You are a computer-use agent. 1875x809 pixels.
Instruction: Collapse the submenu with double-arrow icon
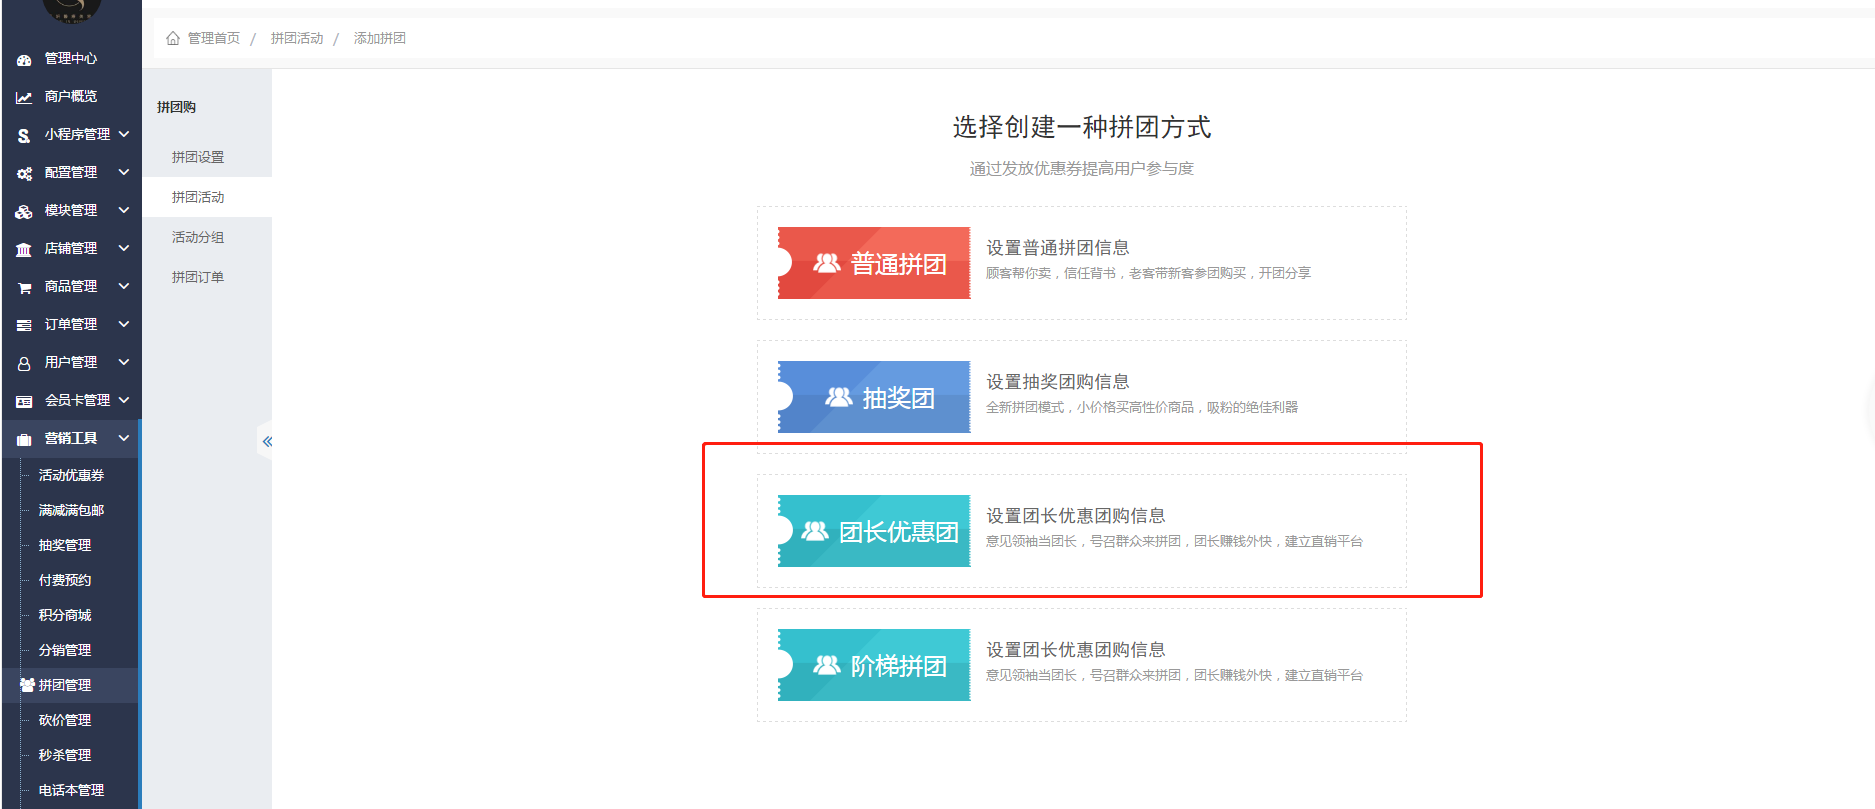(267, 441)
